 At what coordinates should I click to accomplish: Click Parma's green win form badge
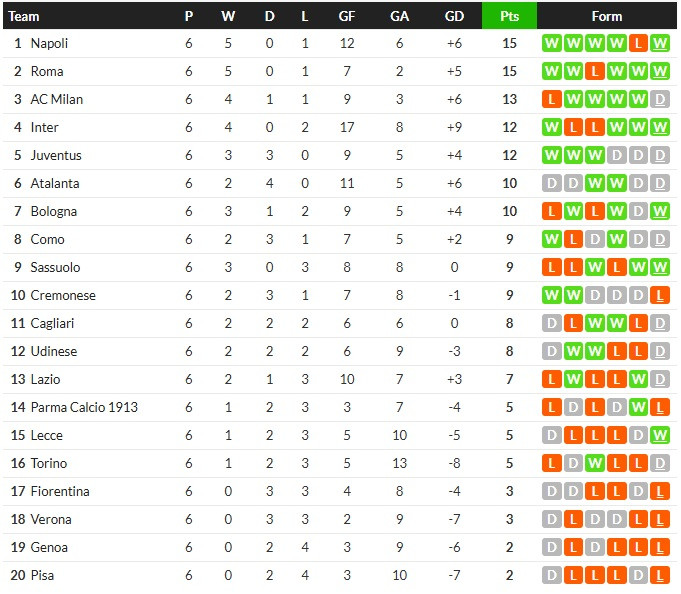[638, 408]
